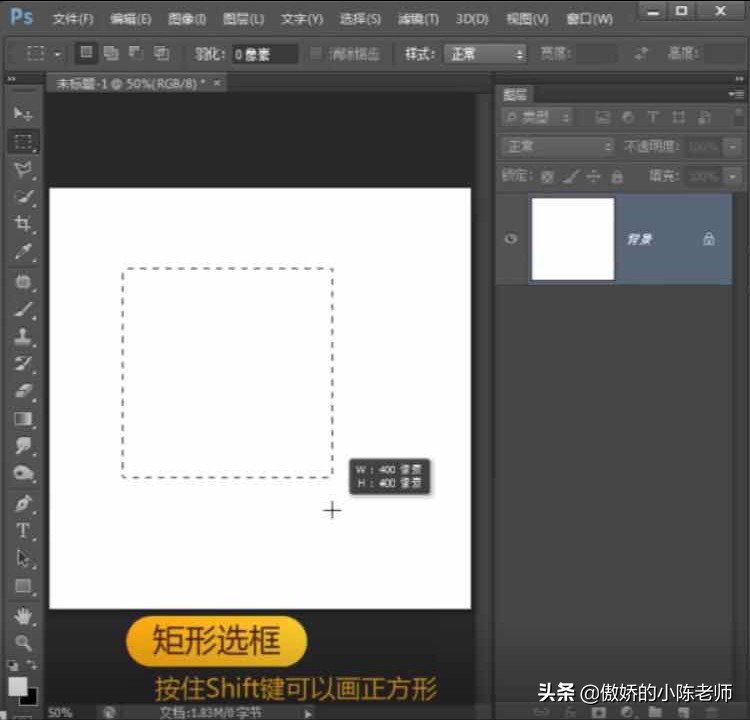This screenshot has width=750, height=720.
Task: Open the 滤镜(T) menu
Action: (x=418, y=19)
